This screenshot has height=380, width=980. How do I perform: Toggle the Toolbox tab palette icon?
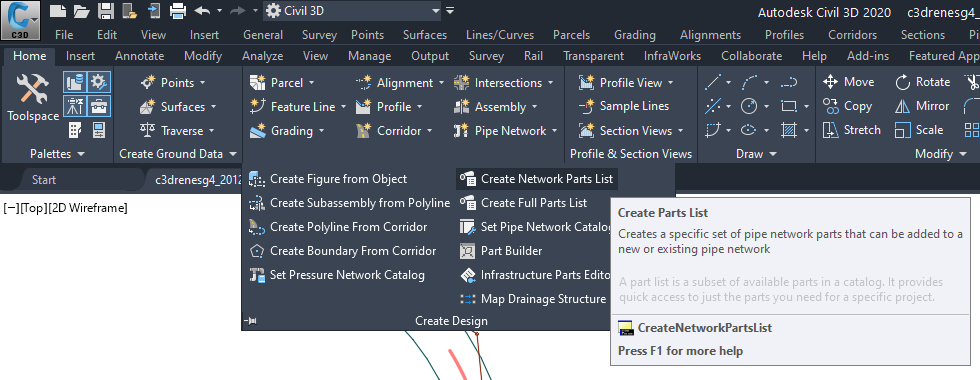click(x=98, y=106)
